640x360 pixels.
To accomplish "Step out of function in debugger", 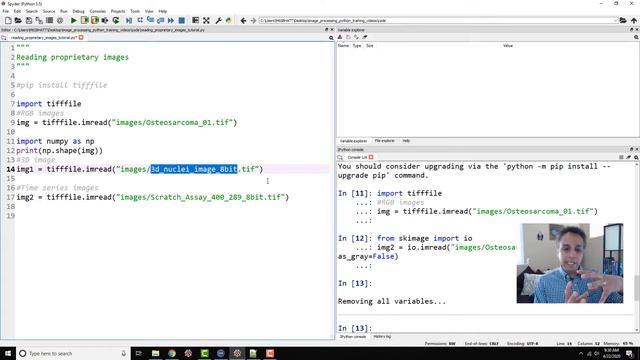I will 160,20.
